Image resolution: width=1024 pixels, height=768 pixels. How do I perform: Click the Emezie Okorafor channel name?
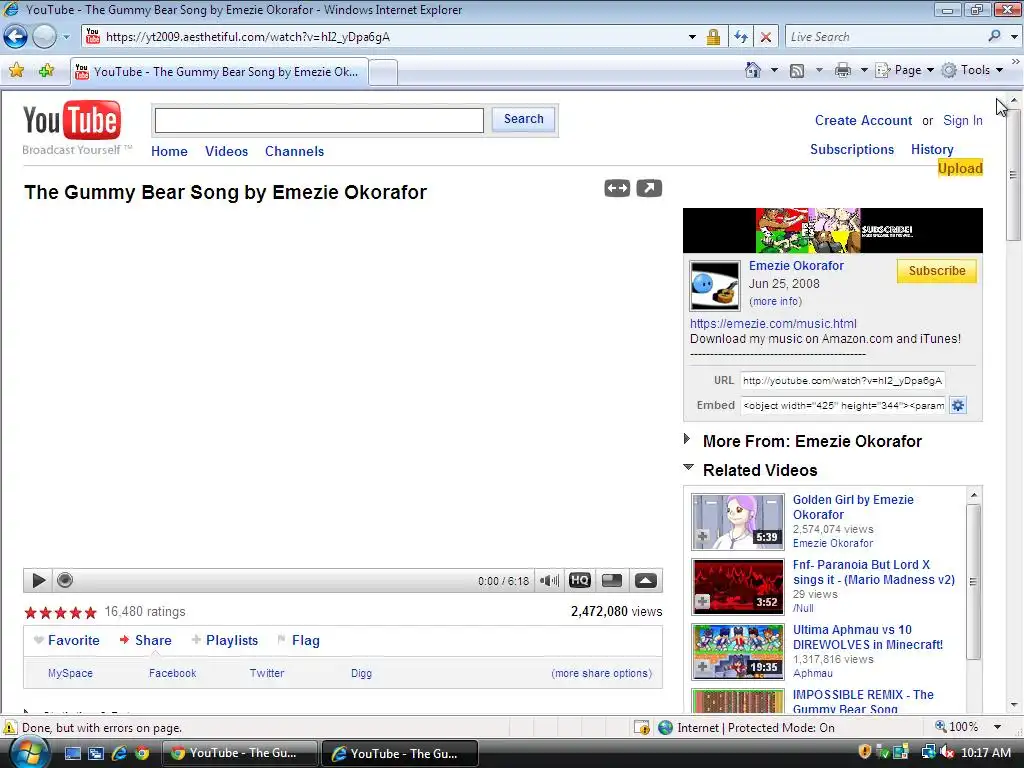click(x=796, y=266)
